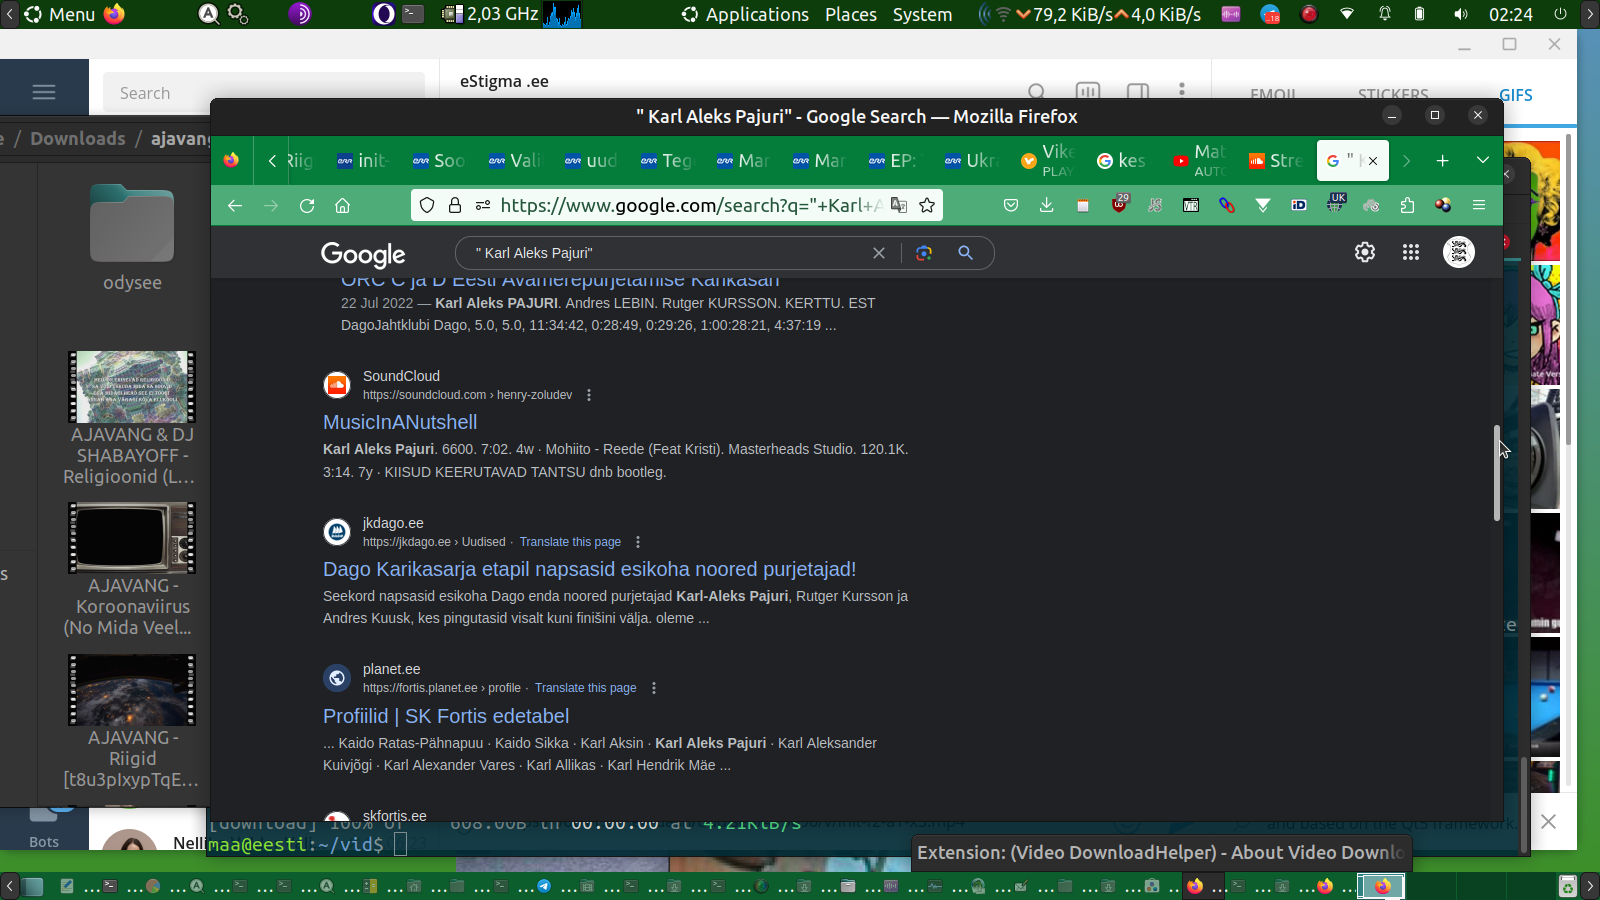Image resolution: width=1600 pixels, height=900 pixels.
Task: Clear the Google search box
Action: (x=879, y=253)
